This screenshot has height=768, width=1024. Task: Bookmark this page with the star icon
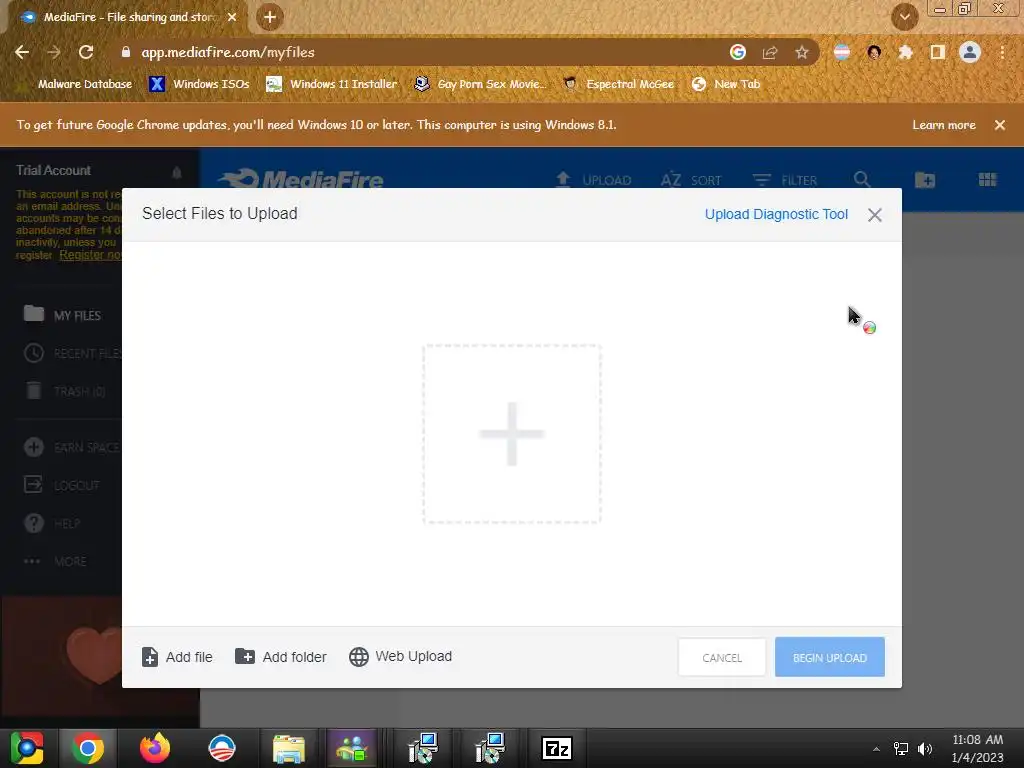point(802,52)
